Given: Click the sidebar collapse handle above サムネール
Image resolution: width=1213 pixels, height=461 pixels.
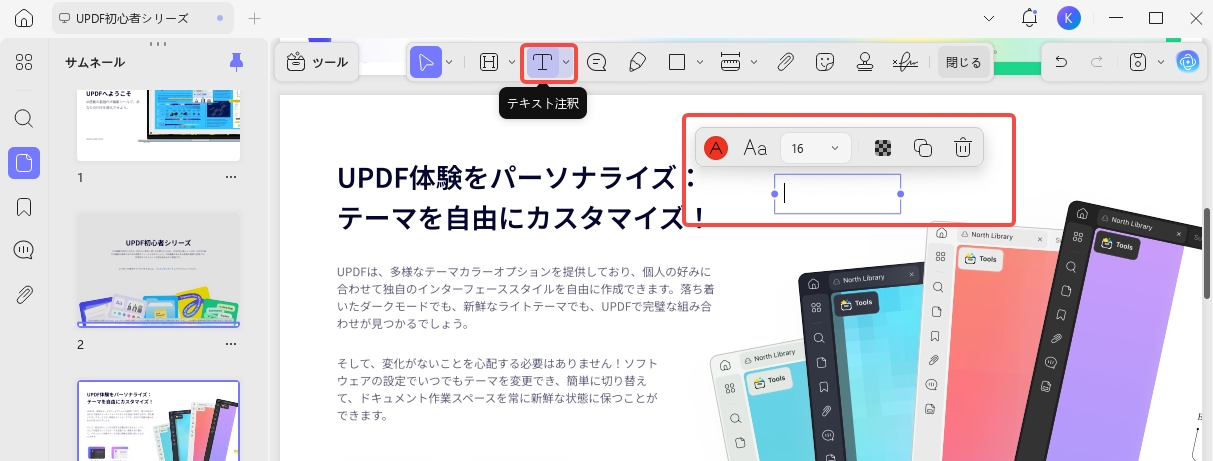Looking at the screenshot, I should click(159, 44).
